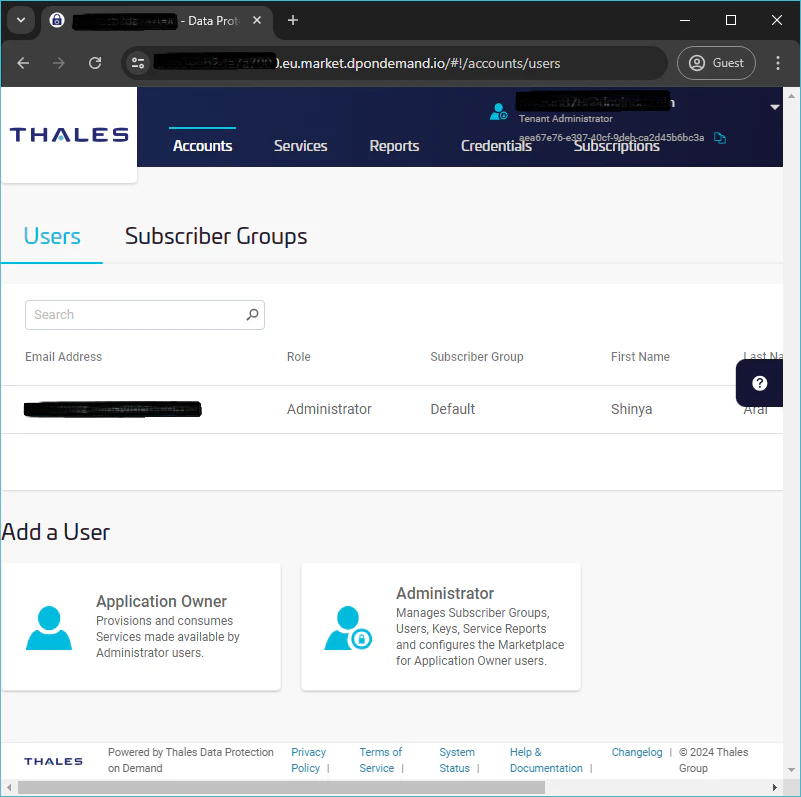Select the Default subscriber group cell
Screen dimensions: 801x797
click(x=453, y=409)
